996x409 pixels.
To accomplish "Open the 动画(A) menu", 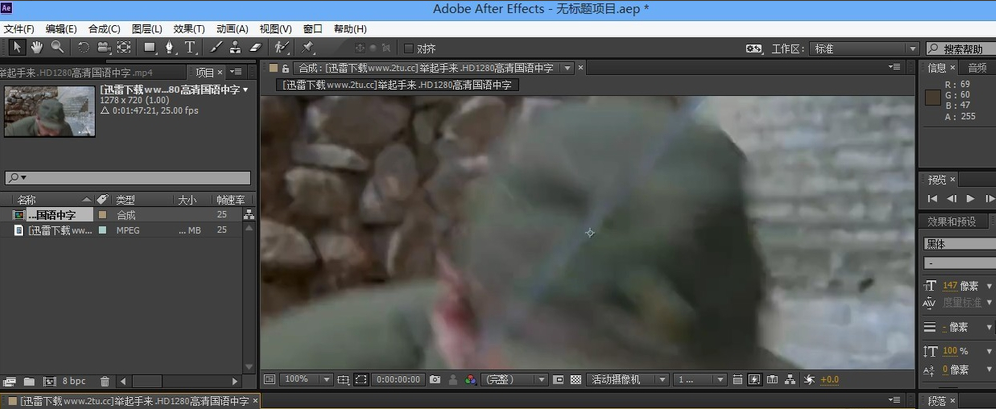I will (232, 29).
